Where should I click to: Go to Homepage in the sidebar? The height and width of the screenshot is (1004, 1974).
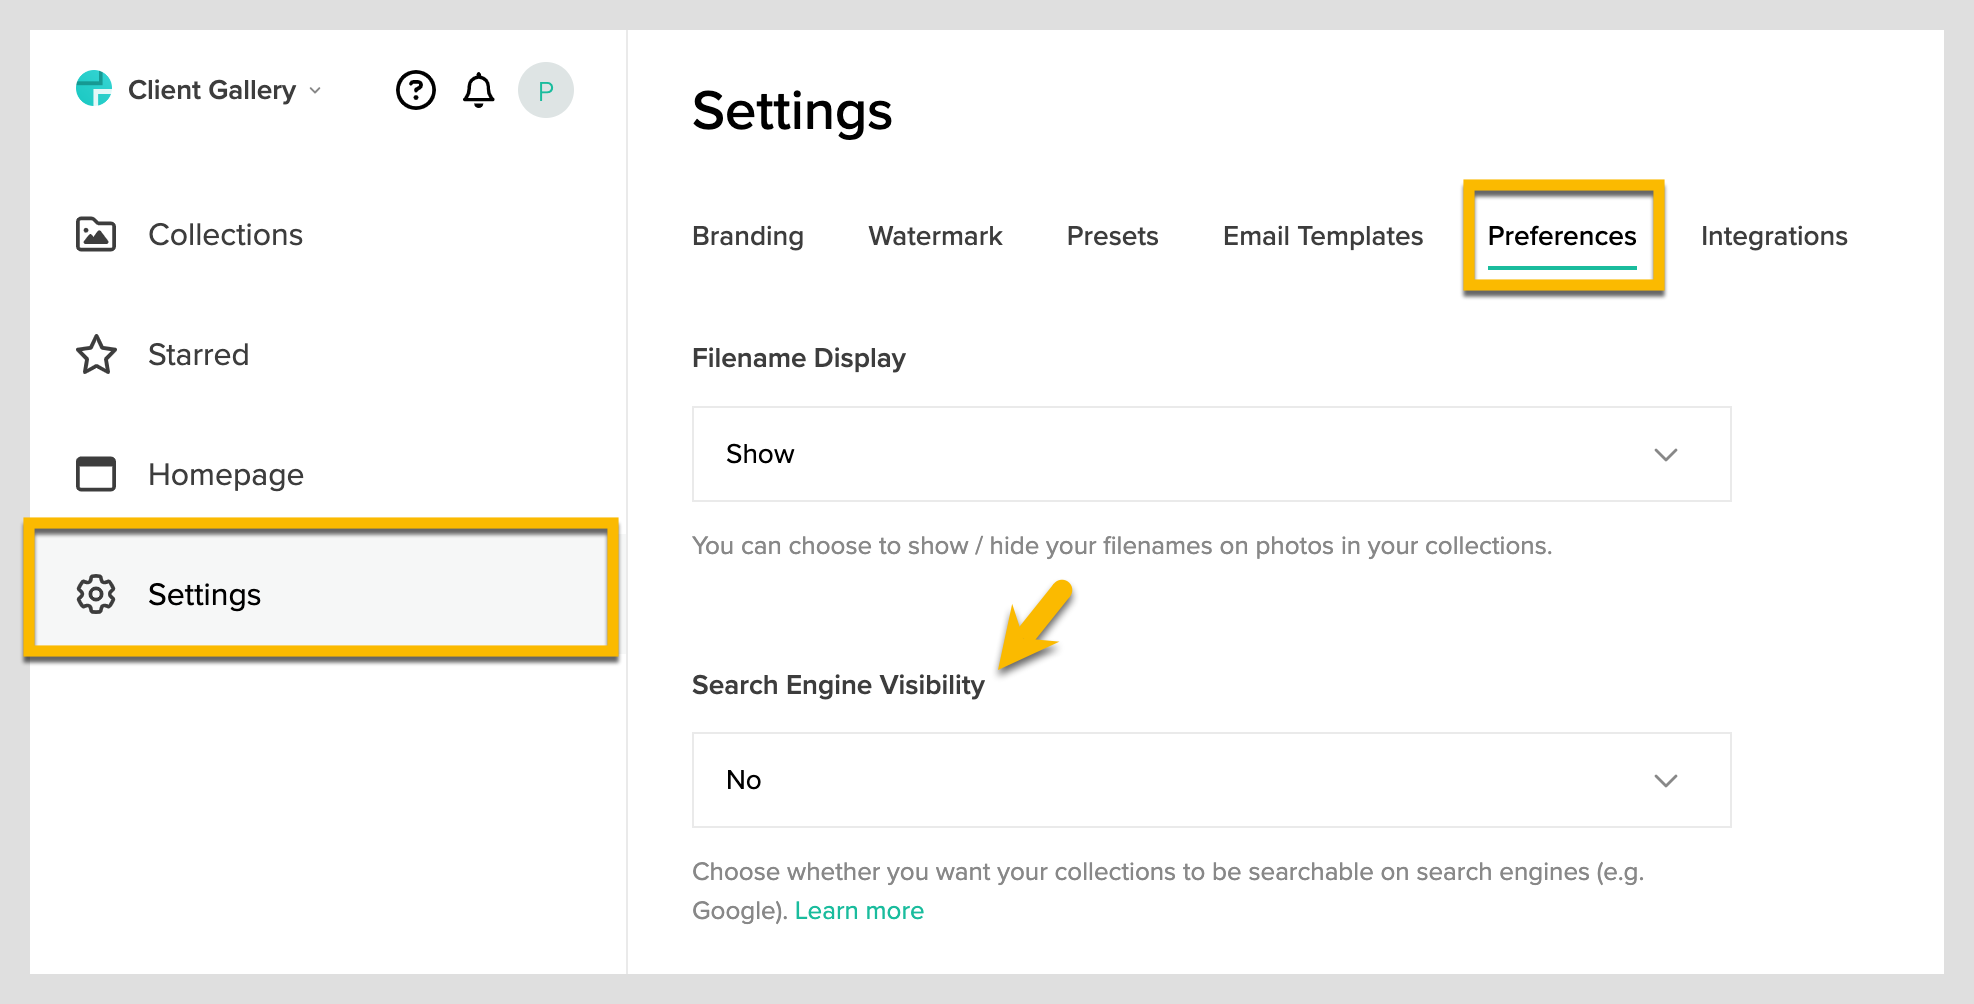tap(225, 474)
